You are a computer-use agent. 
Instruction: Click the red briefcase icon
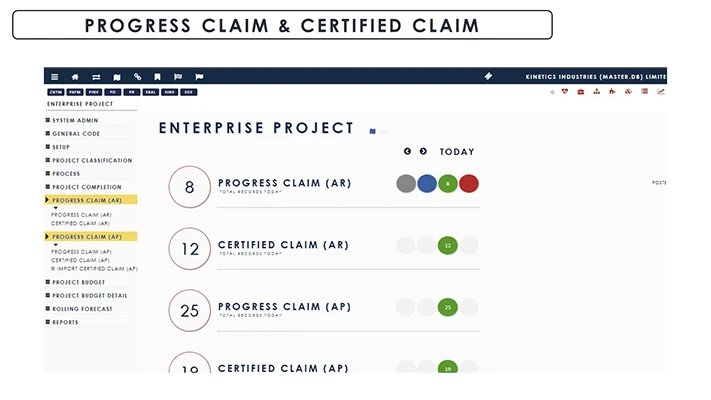582,92
